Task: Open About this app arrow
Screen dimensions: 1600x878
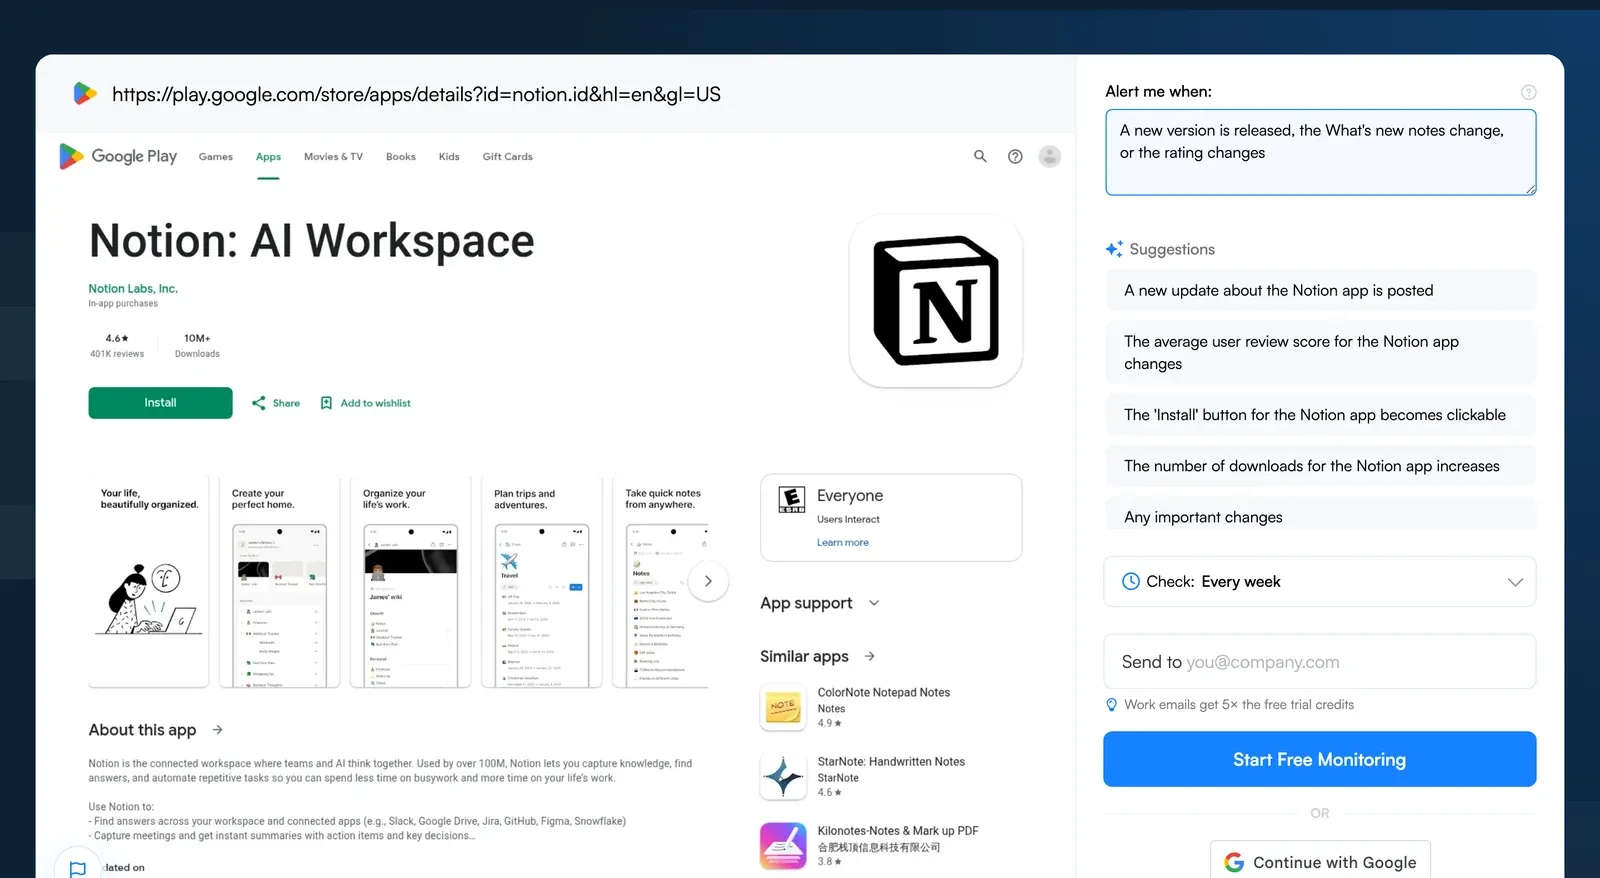Action: [217, 730]
